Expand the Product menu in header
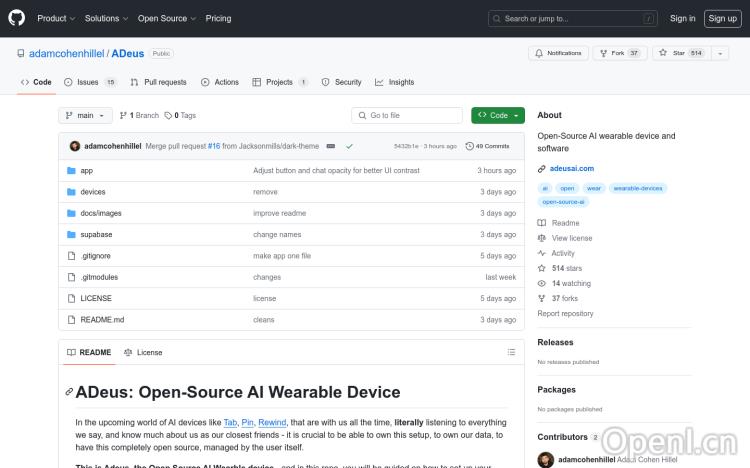The image size is (750, 468). (x=56, y=18)
